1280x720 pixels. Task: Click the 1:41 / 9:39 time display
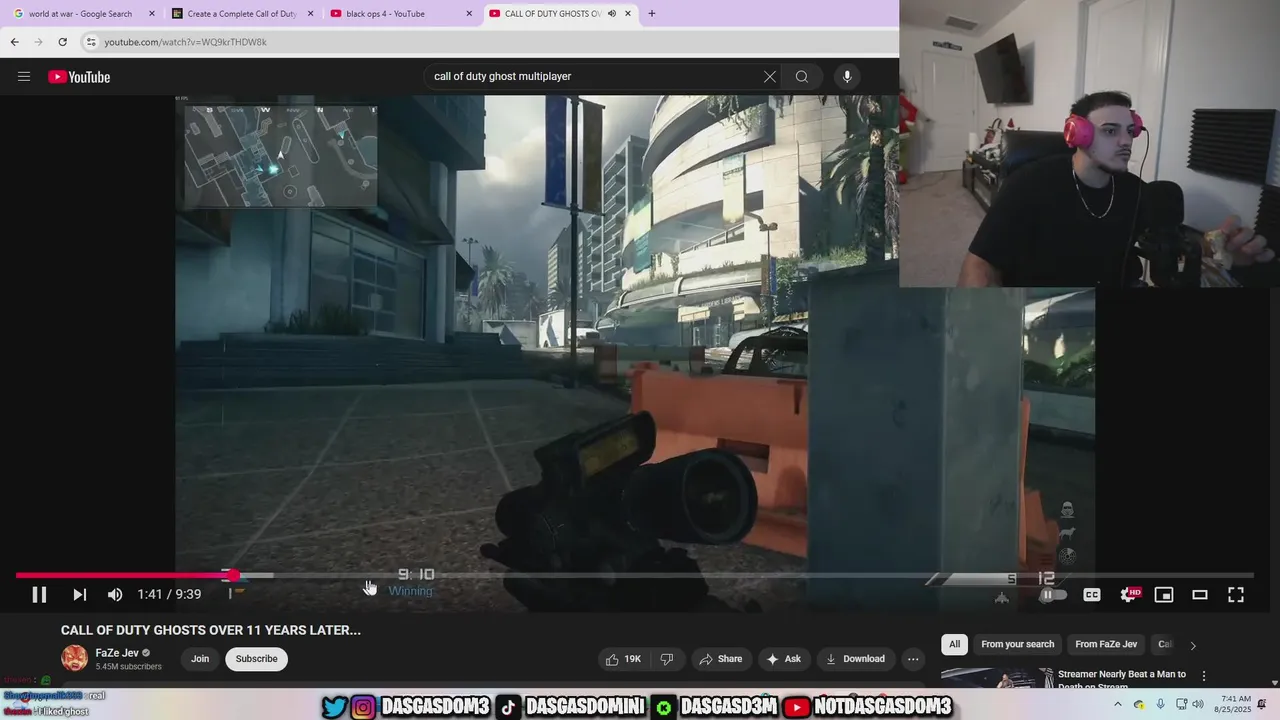[169, 594]
